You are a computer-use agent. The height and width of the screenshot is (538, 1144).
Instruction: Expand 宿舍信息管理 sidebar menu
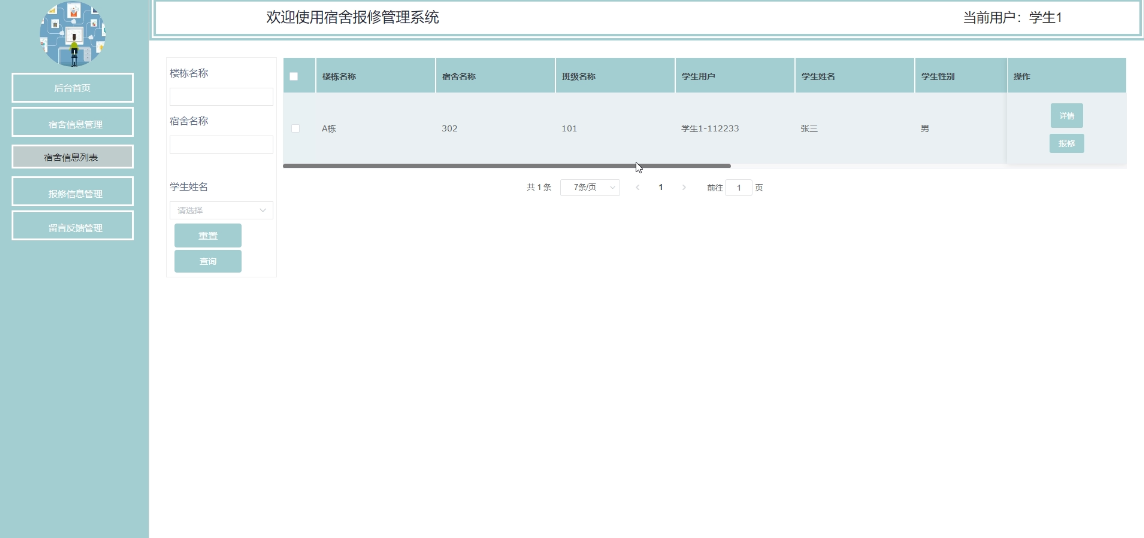(73, 123)
